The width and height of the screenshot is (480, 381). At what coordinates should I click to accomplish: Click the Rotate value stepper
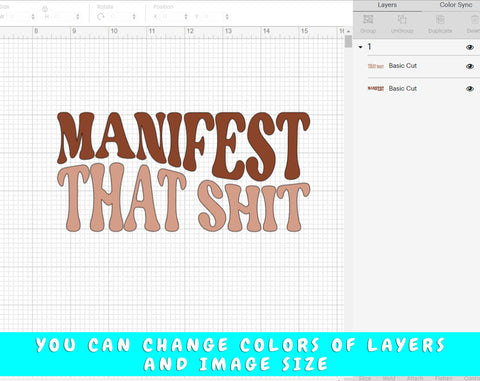coord(134,16)
